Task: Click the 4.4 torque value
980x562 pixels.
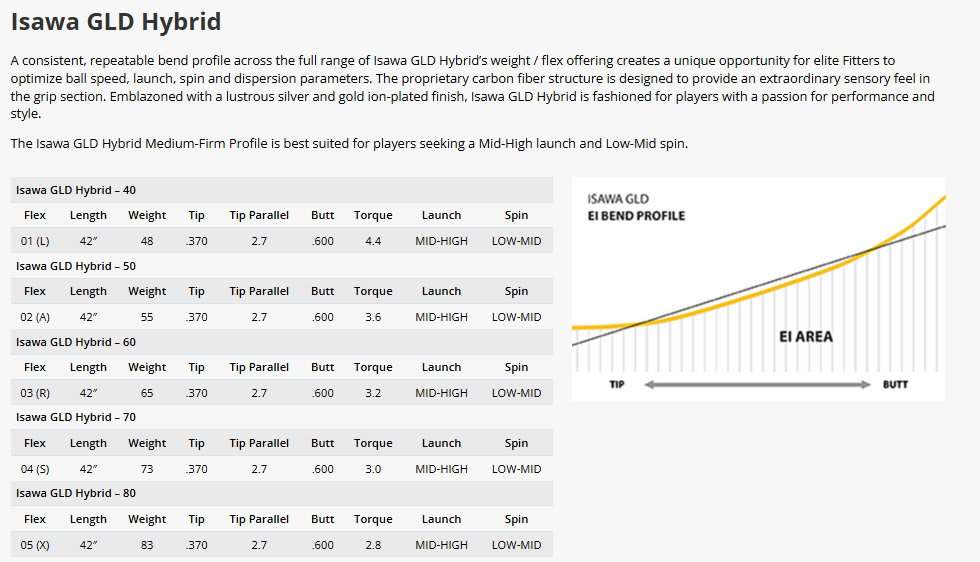Action: (373, 241)
